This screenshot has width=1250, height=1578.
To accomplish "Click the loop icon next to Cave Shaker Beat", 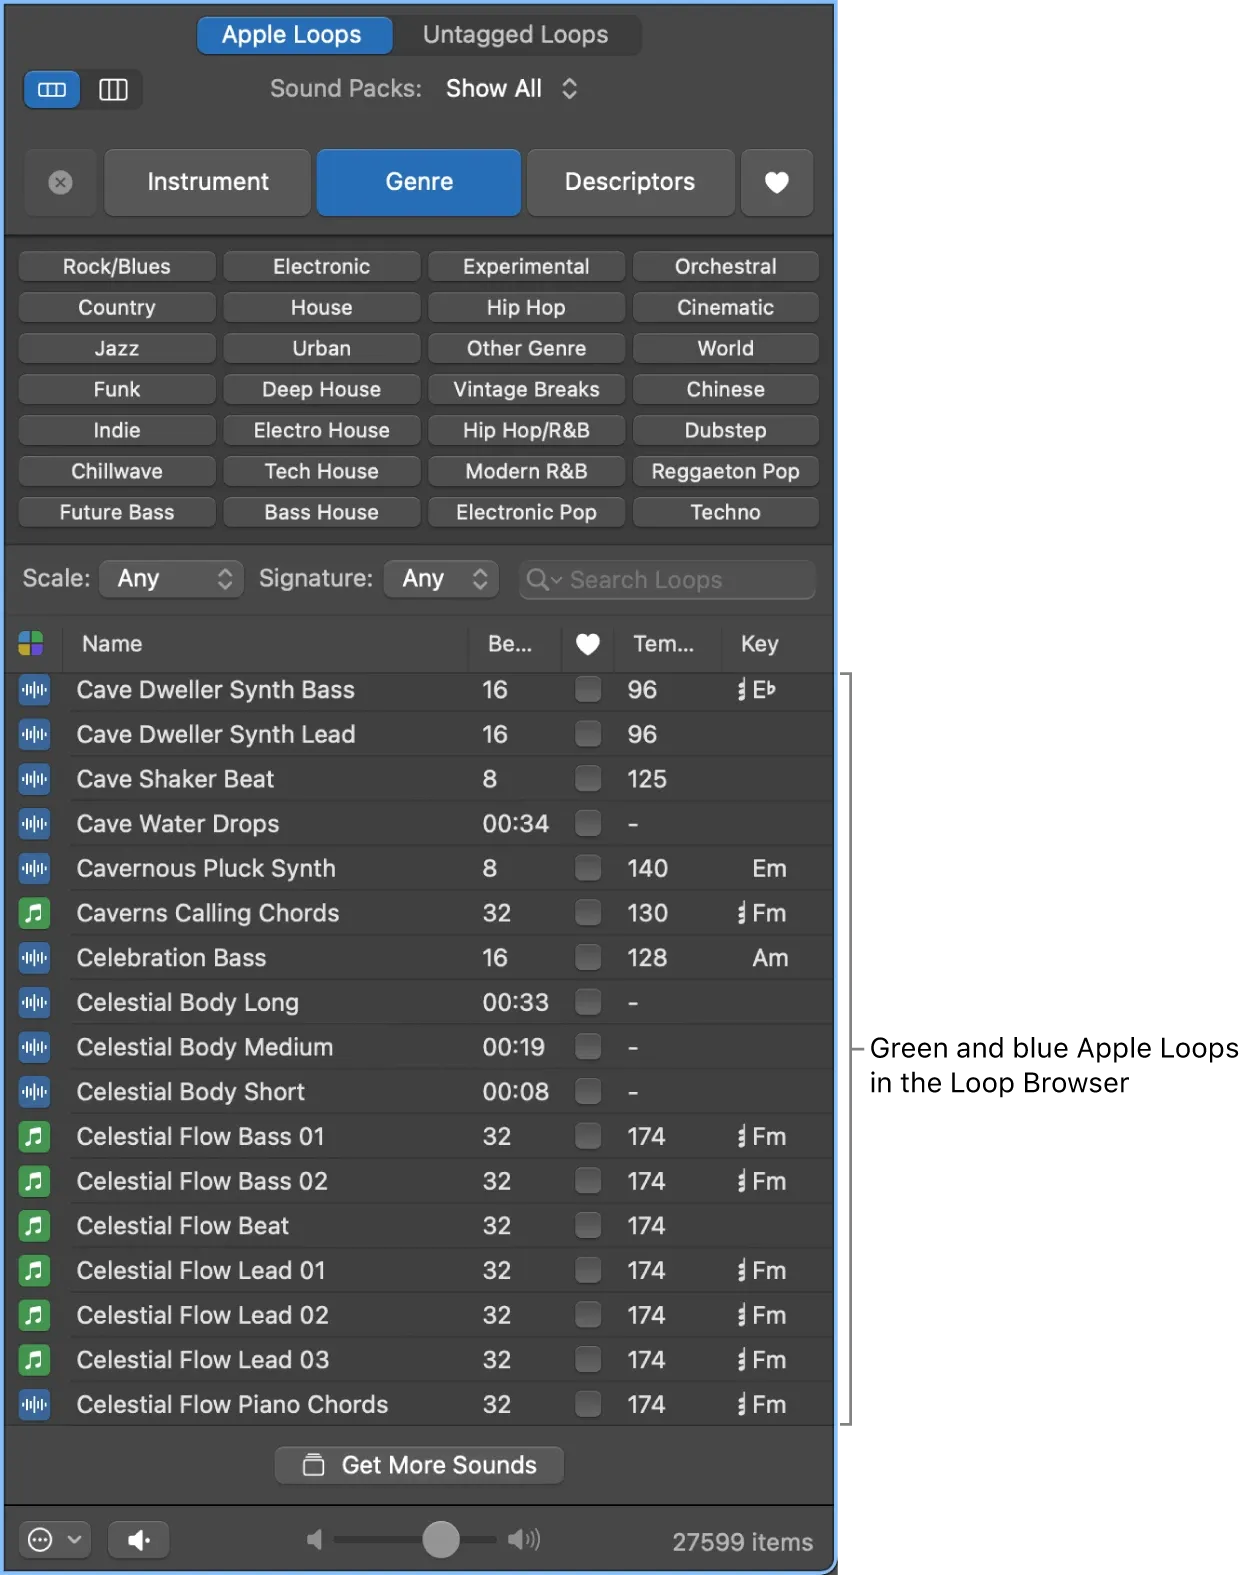I will pos(34,779).
